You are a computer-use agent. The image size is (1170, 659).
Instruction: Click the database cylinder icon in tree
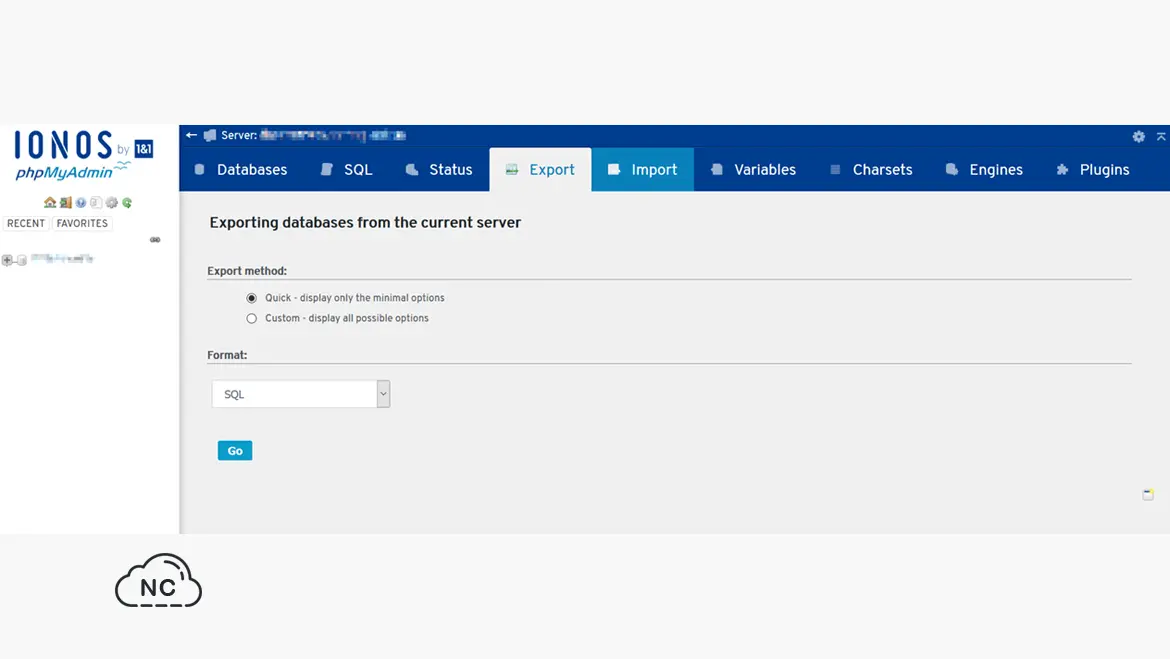pos(22,260)
